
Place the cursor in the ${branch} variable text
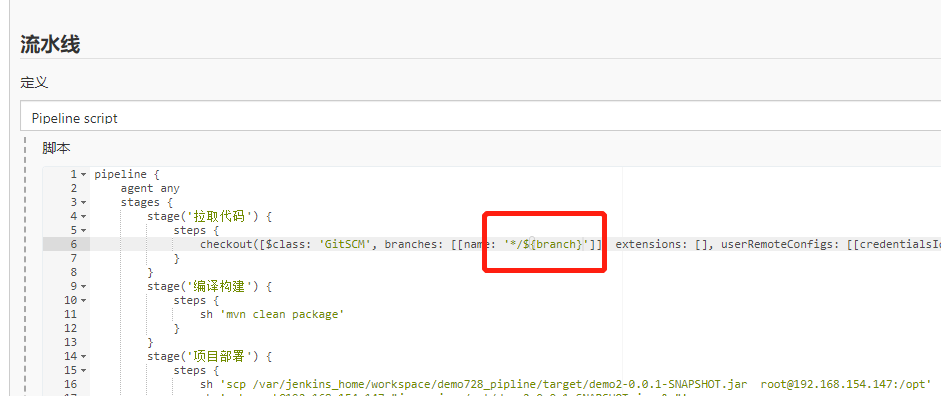[552, 244]
